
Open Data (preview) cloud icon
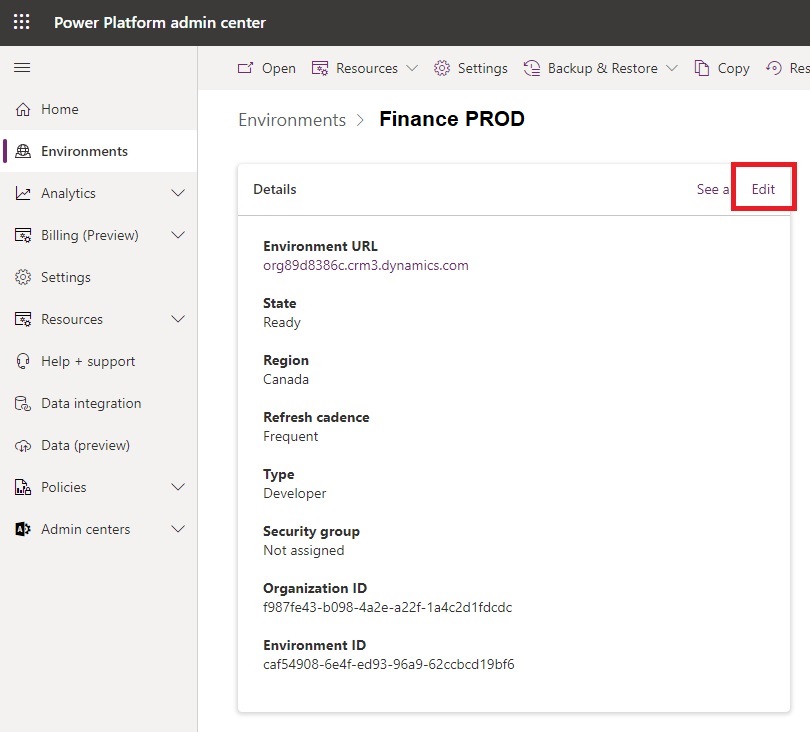[23, 446]
